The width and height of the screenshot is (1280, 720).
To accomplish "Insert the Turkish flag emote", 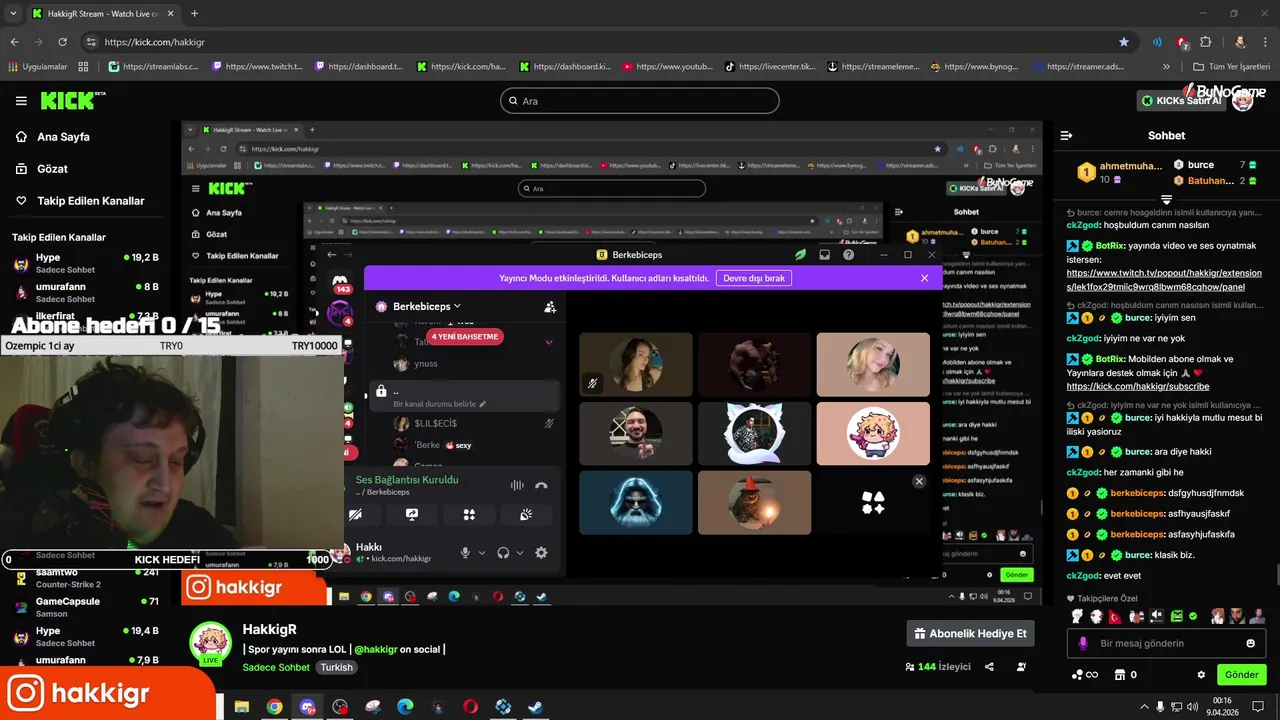I will (1117, 616).
